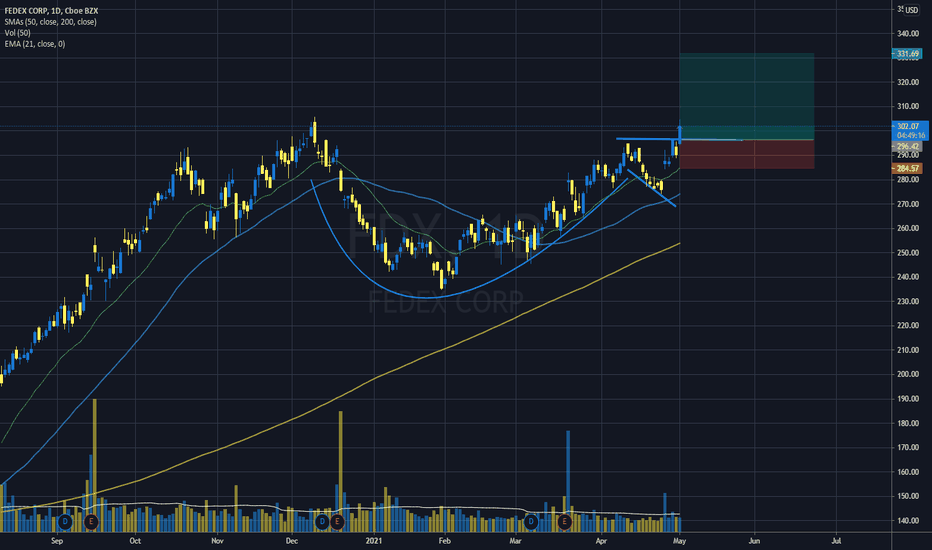Select the red stop-loss zone
The width and height of the screenshot is (932, 550).
click(747, 154)
